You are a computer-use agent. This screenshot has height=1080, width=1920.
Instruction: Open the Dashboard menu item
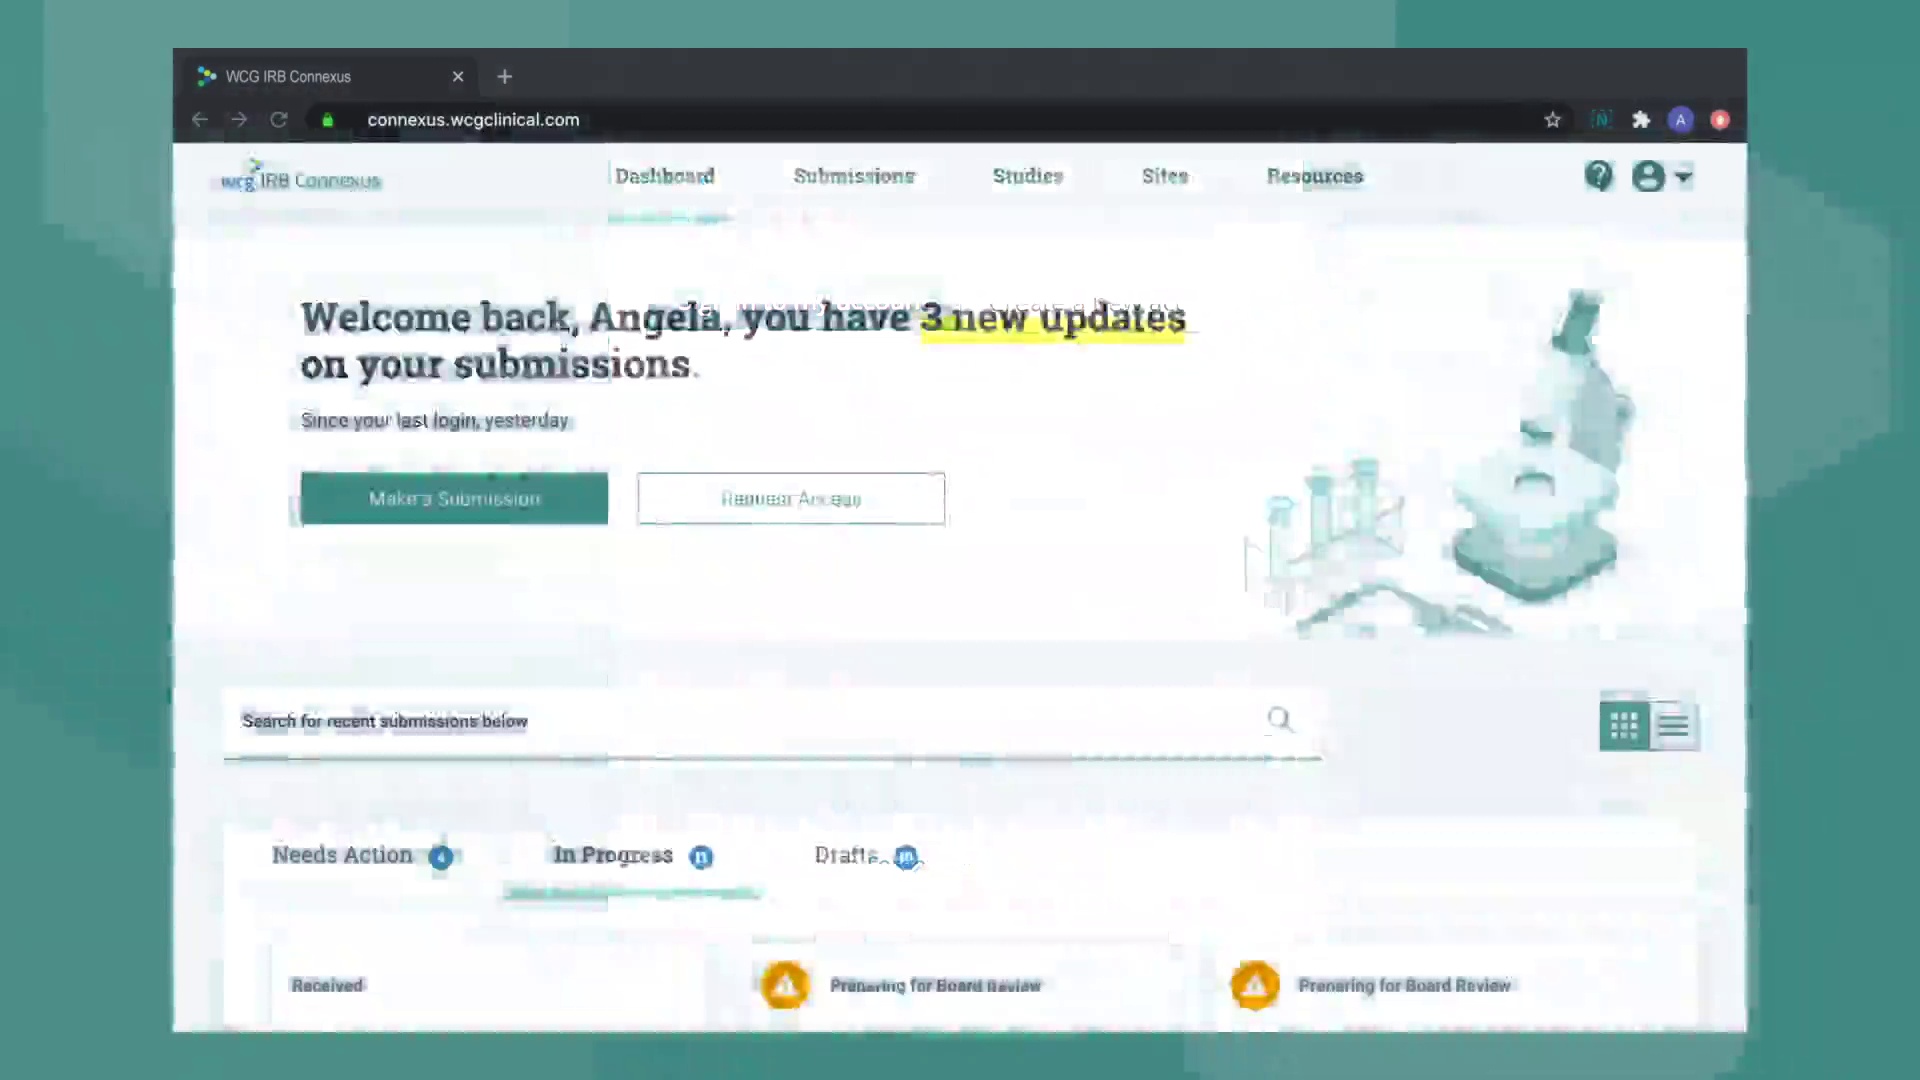pos(665,176)
